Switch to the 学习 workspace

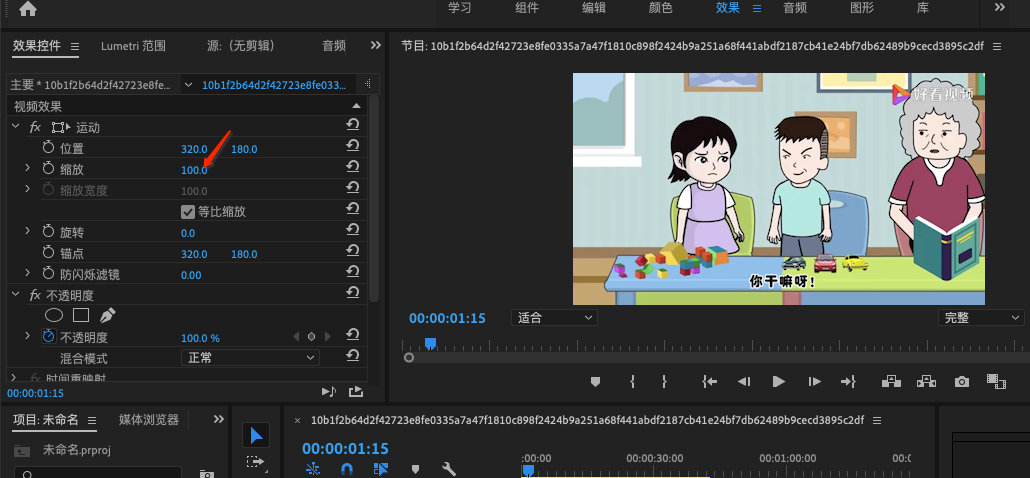pos(459,8)
